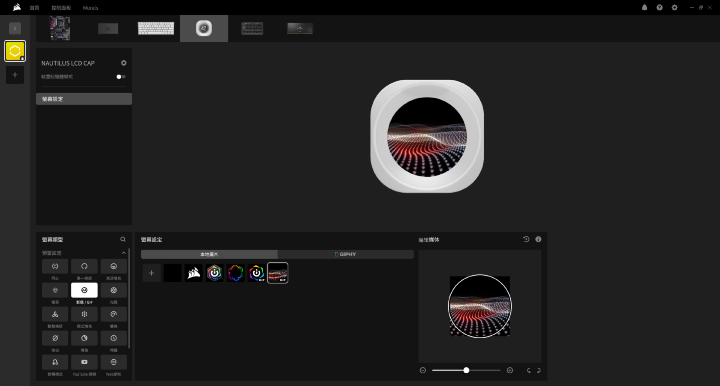Screen dimensions: 720x386
Task: Switch to the GIPHY tab
Action: 346,254
